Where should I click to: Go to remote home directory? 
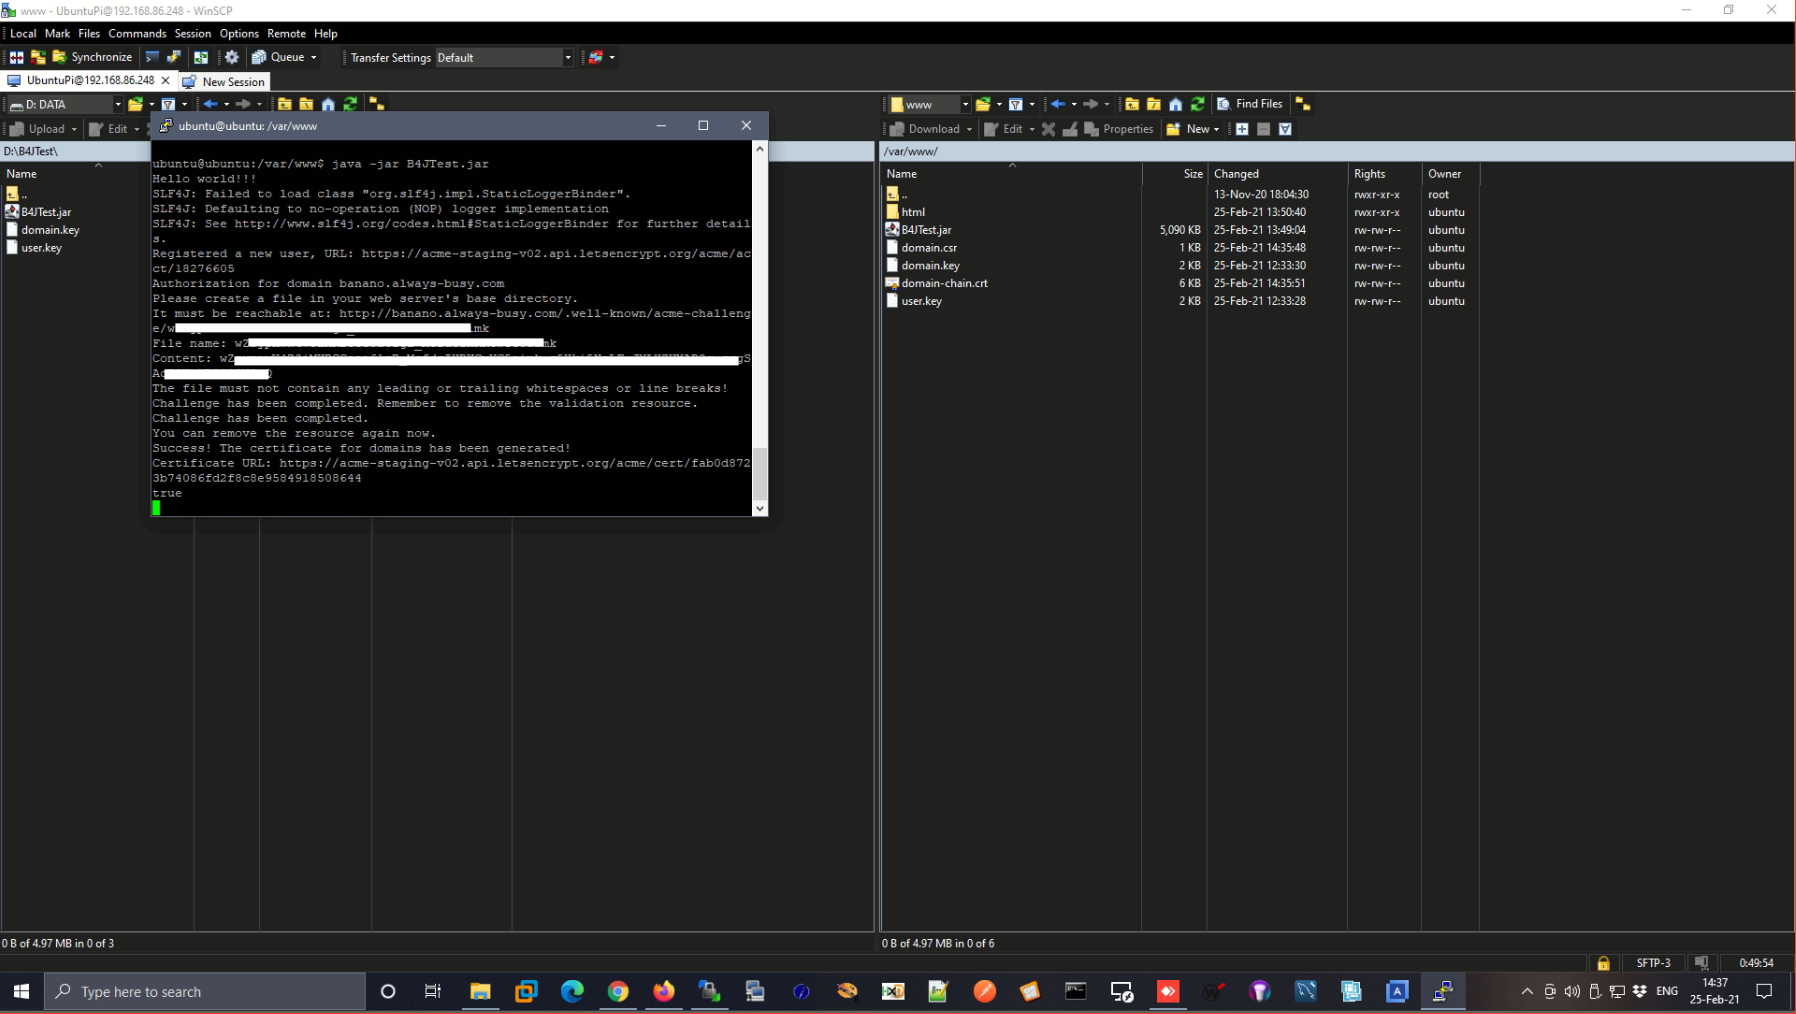[1175, 104]
